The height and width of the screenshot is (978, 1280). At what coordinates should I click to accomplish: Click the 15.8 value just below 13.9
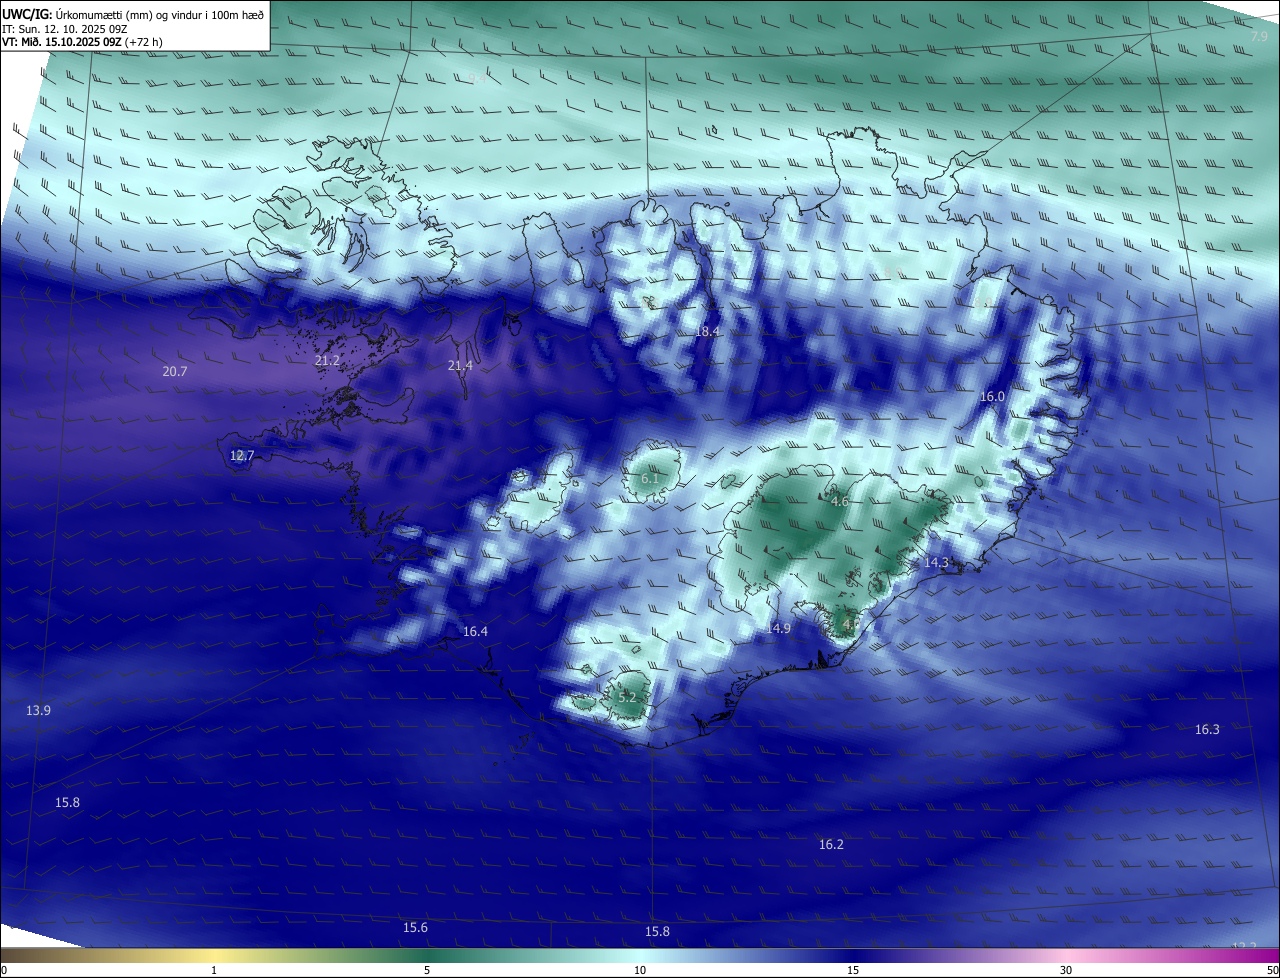(x=67, y=803)
